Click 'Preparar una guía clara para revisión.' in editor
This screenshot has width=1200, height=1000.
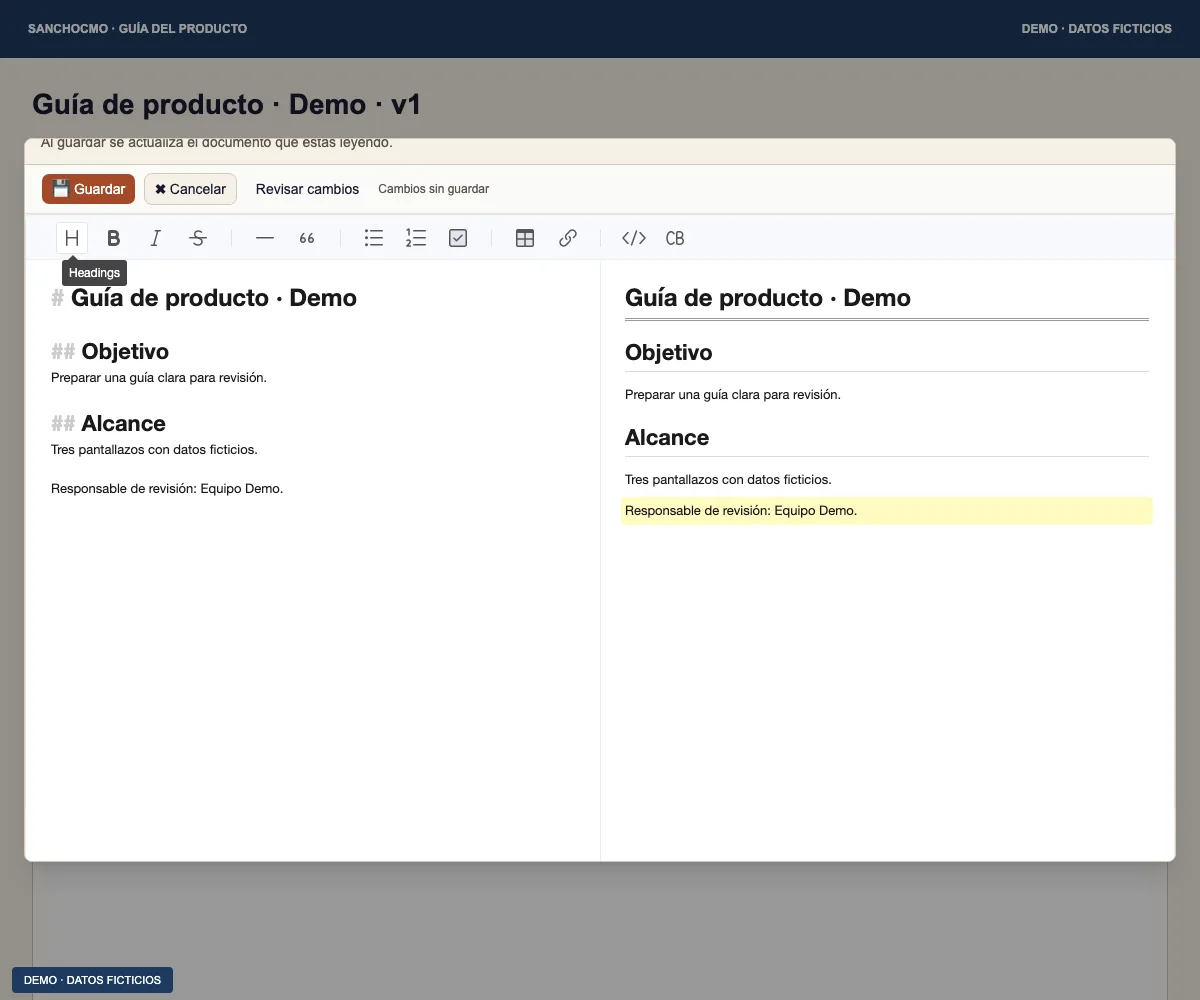pos(159,378)
